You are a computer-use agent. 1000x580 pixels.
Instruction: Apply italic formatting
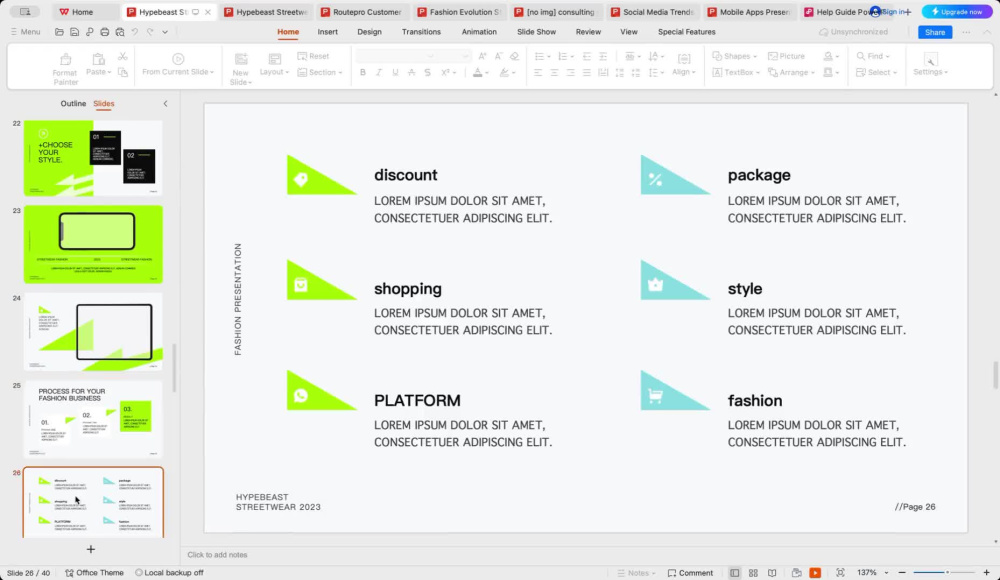tap(379, 73)
